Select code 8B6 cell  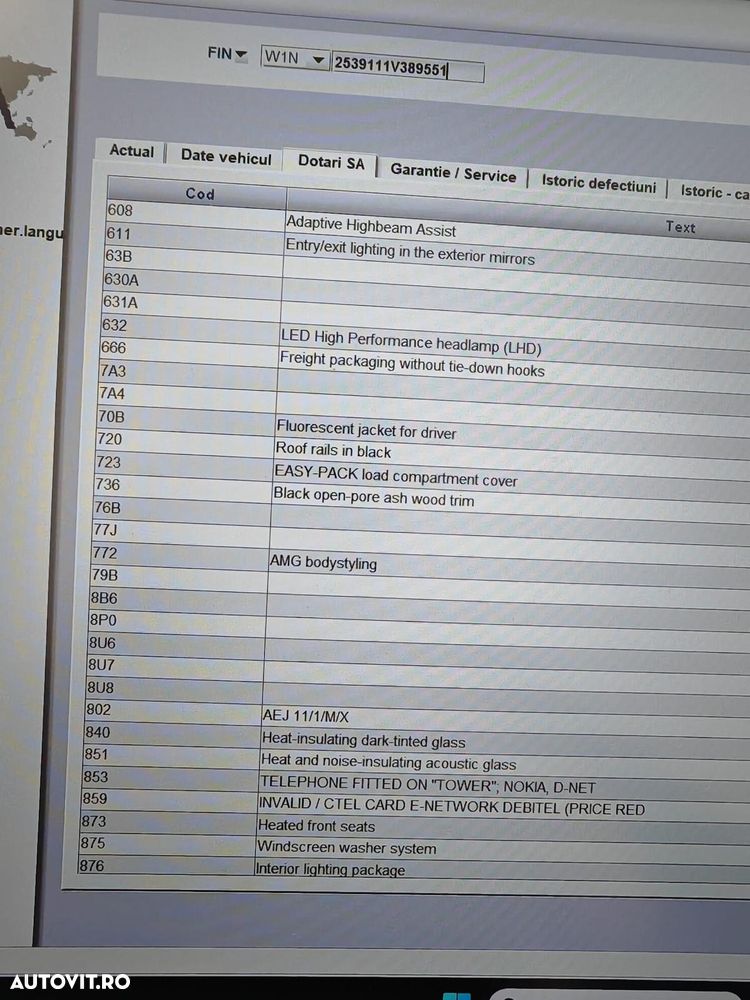[x=177, y=600]
